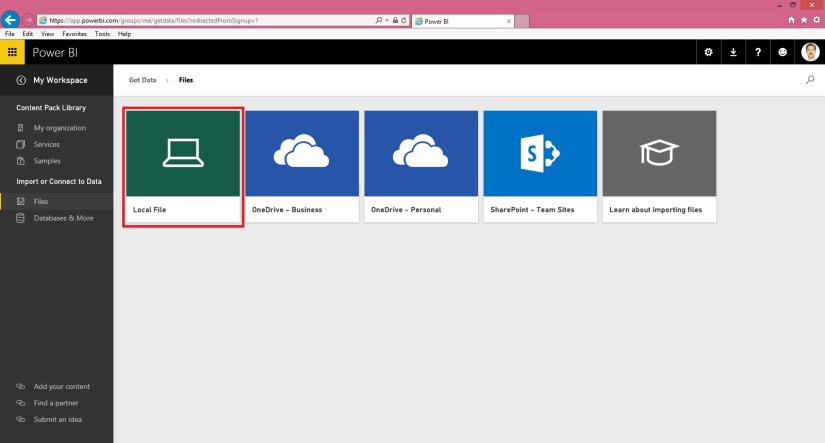Click Find a partner link
This screenshot has height=443, width=825.
click(56, 403)
